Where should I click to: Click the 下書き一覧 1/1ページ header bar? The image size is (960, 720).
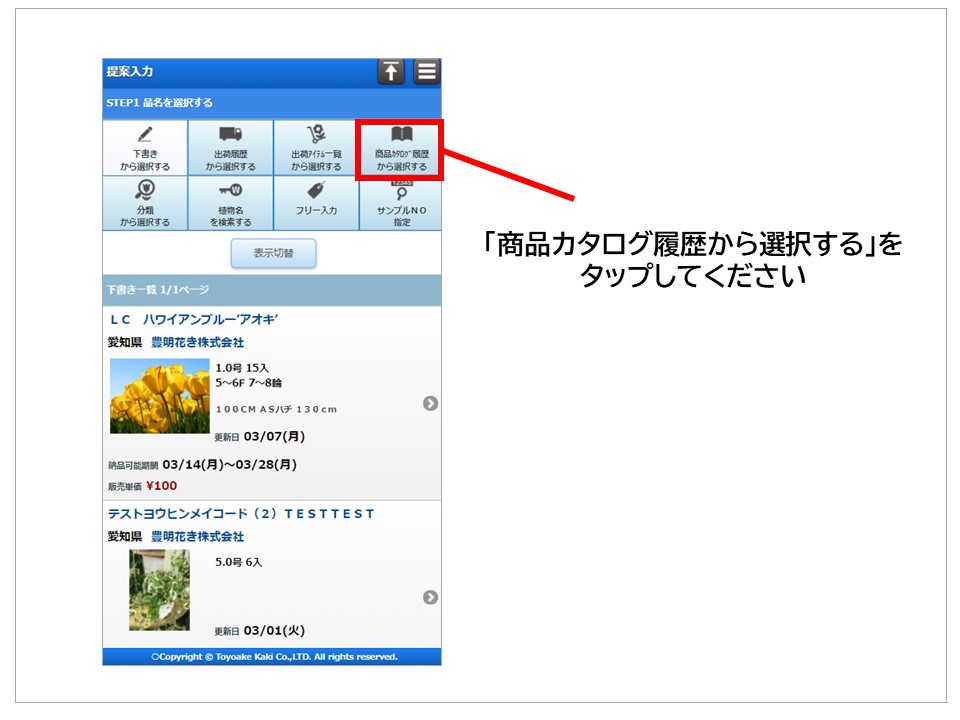(x=271, y=290)
